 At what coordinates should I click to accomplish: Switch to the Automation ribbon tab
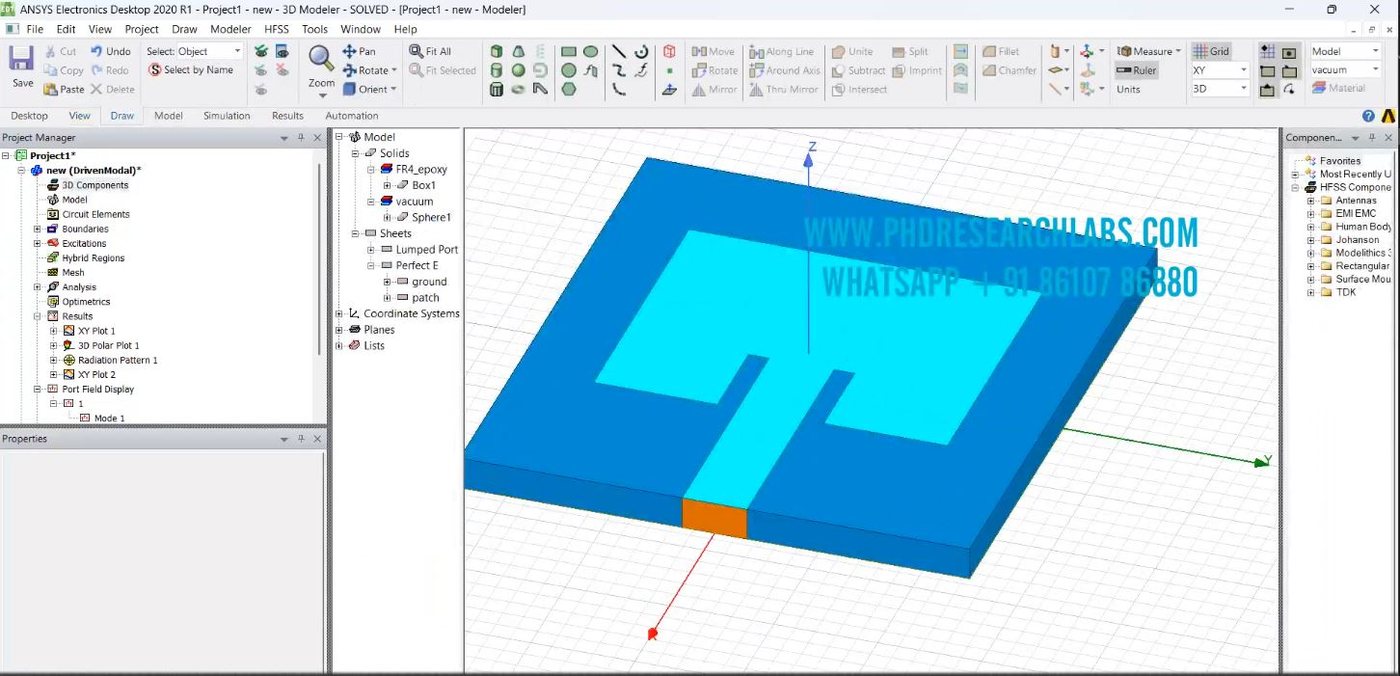[352, 116]
